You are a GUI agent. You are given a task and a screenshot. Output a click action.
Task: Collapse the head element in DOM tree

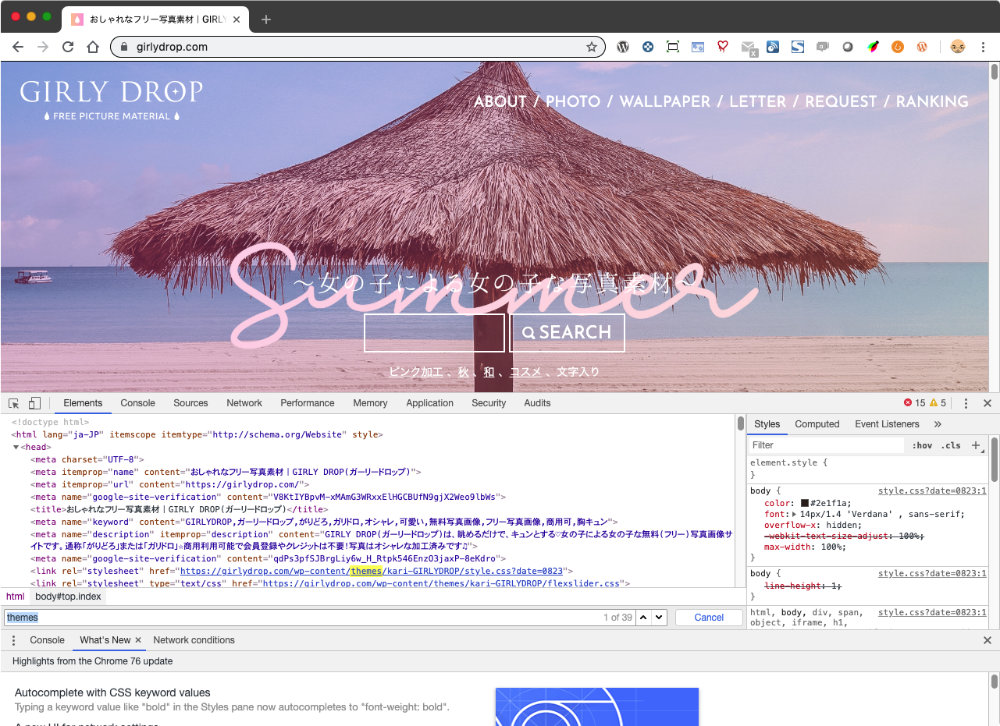(x=16, y=447)
